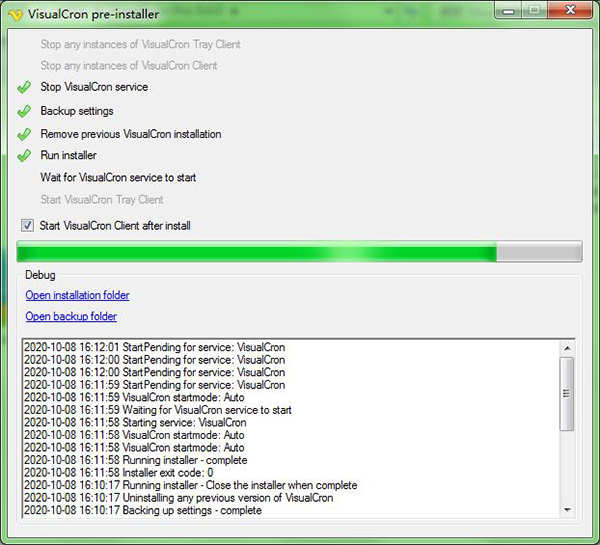Image resolution: width=600 pixels, height=545 pixels.
Task: Minimize the VisualCron pre-installer window
Action: (x=508, y=11)
